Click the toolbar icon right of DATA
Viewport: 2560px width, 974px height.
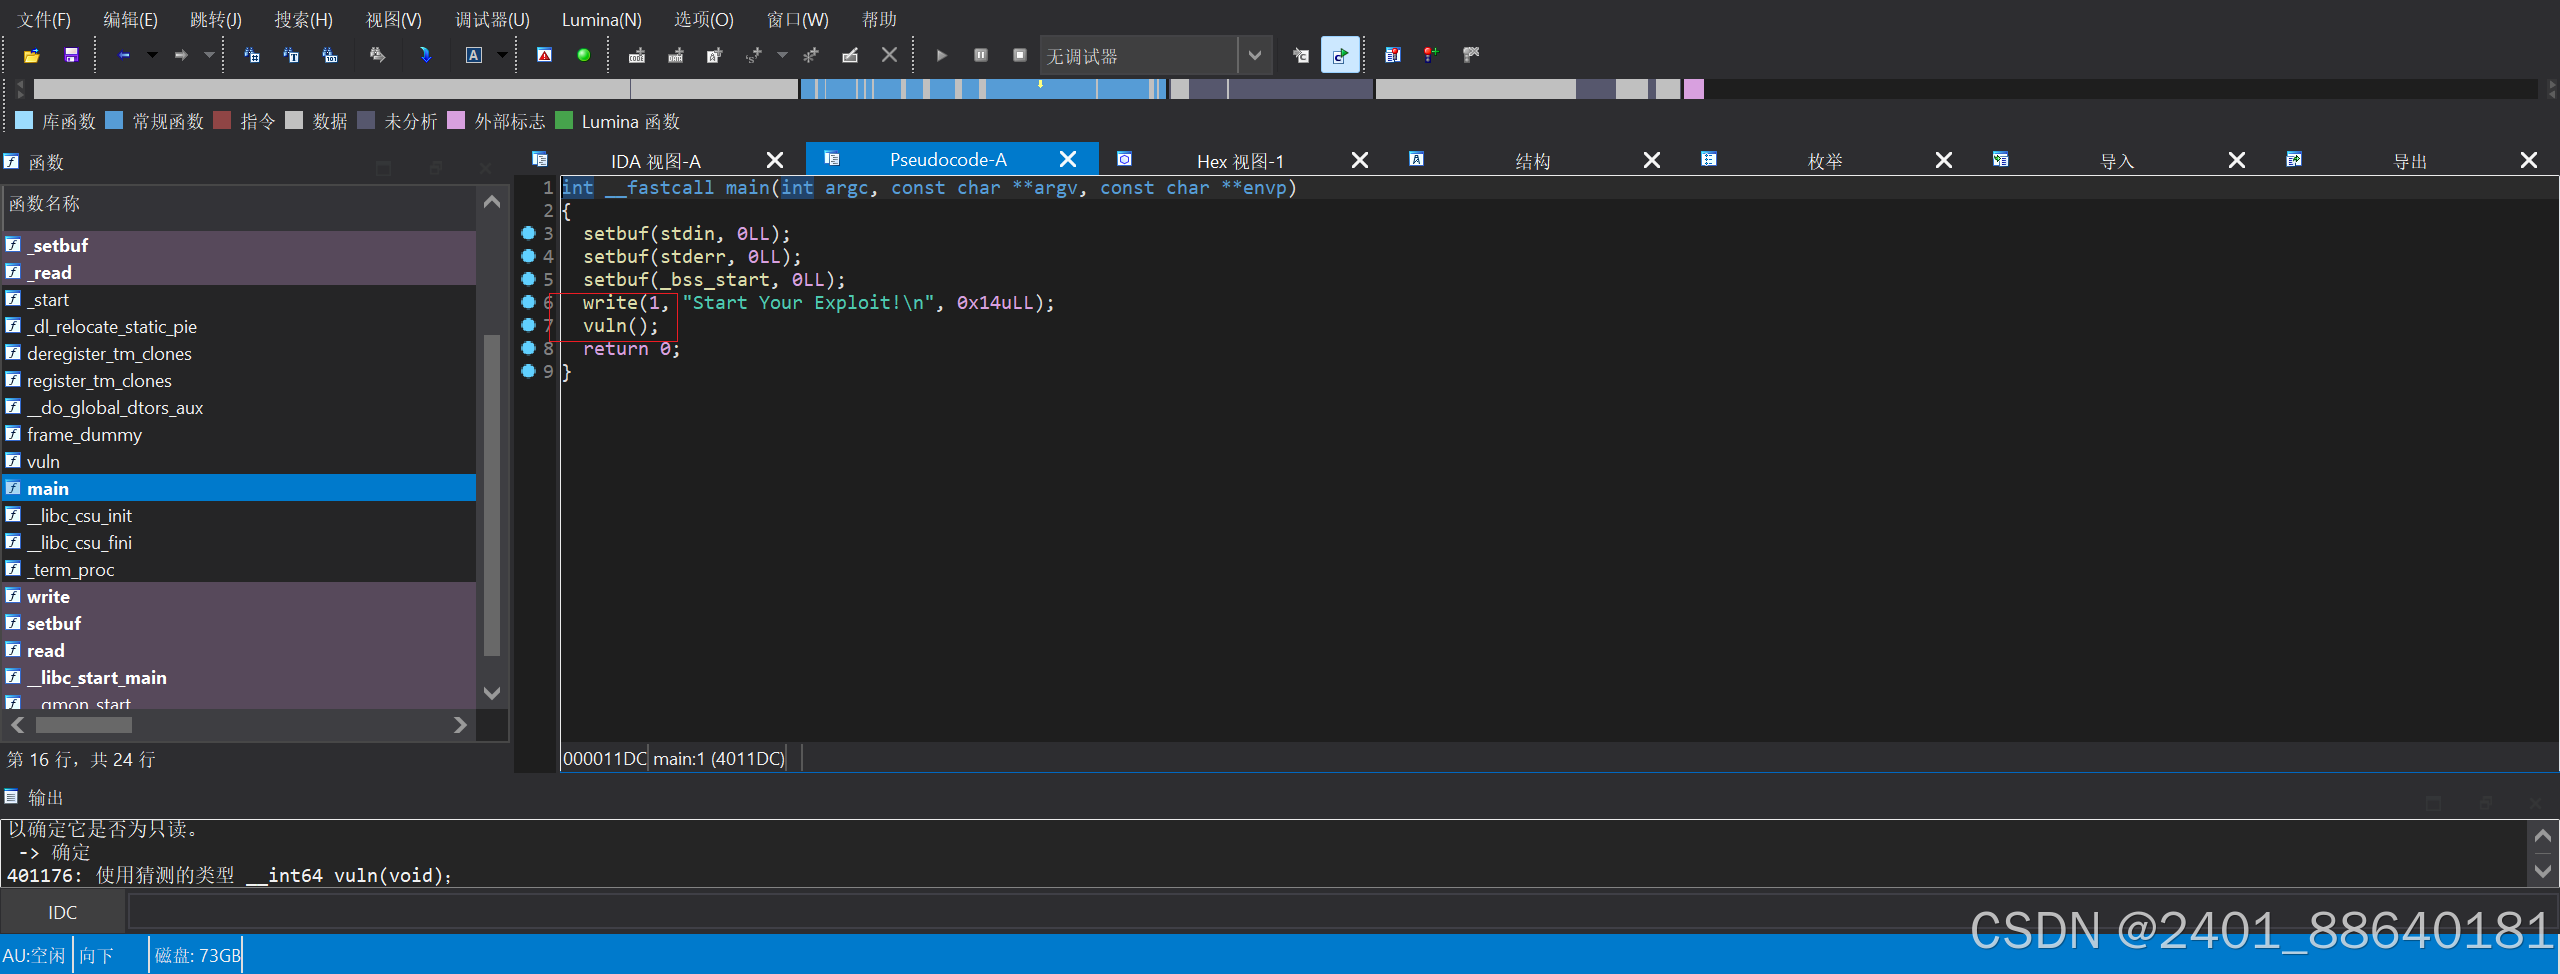pyautogui.click(x=714, y=56)
